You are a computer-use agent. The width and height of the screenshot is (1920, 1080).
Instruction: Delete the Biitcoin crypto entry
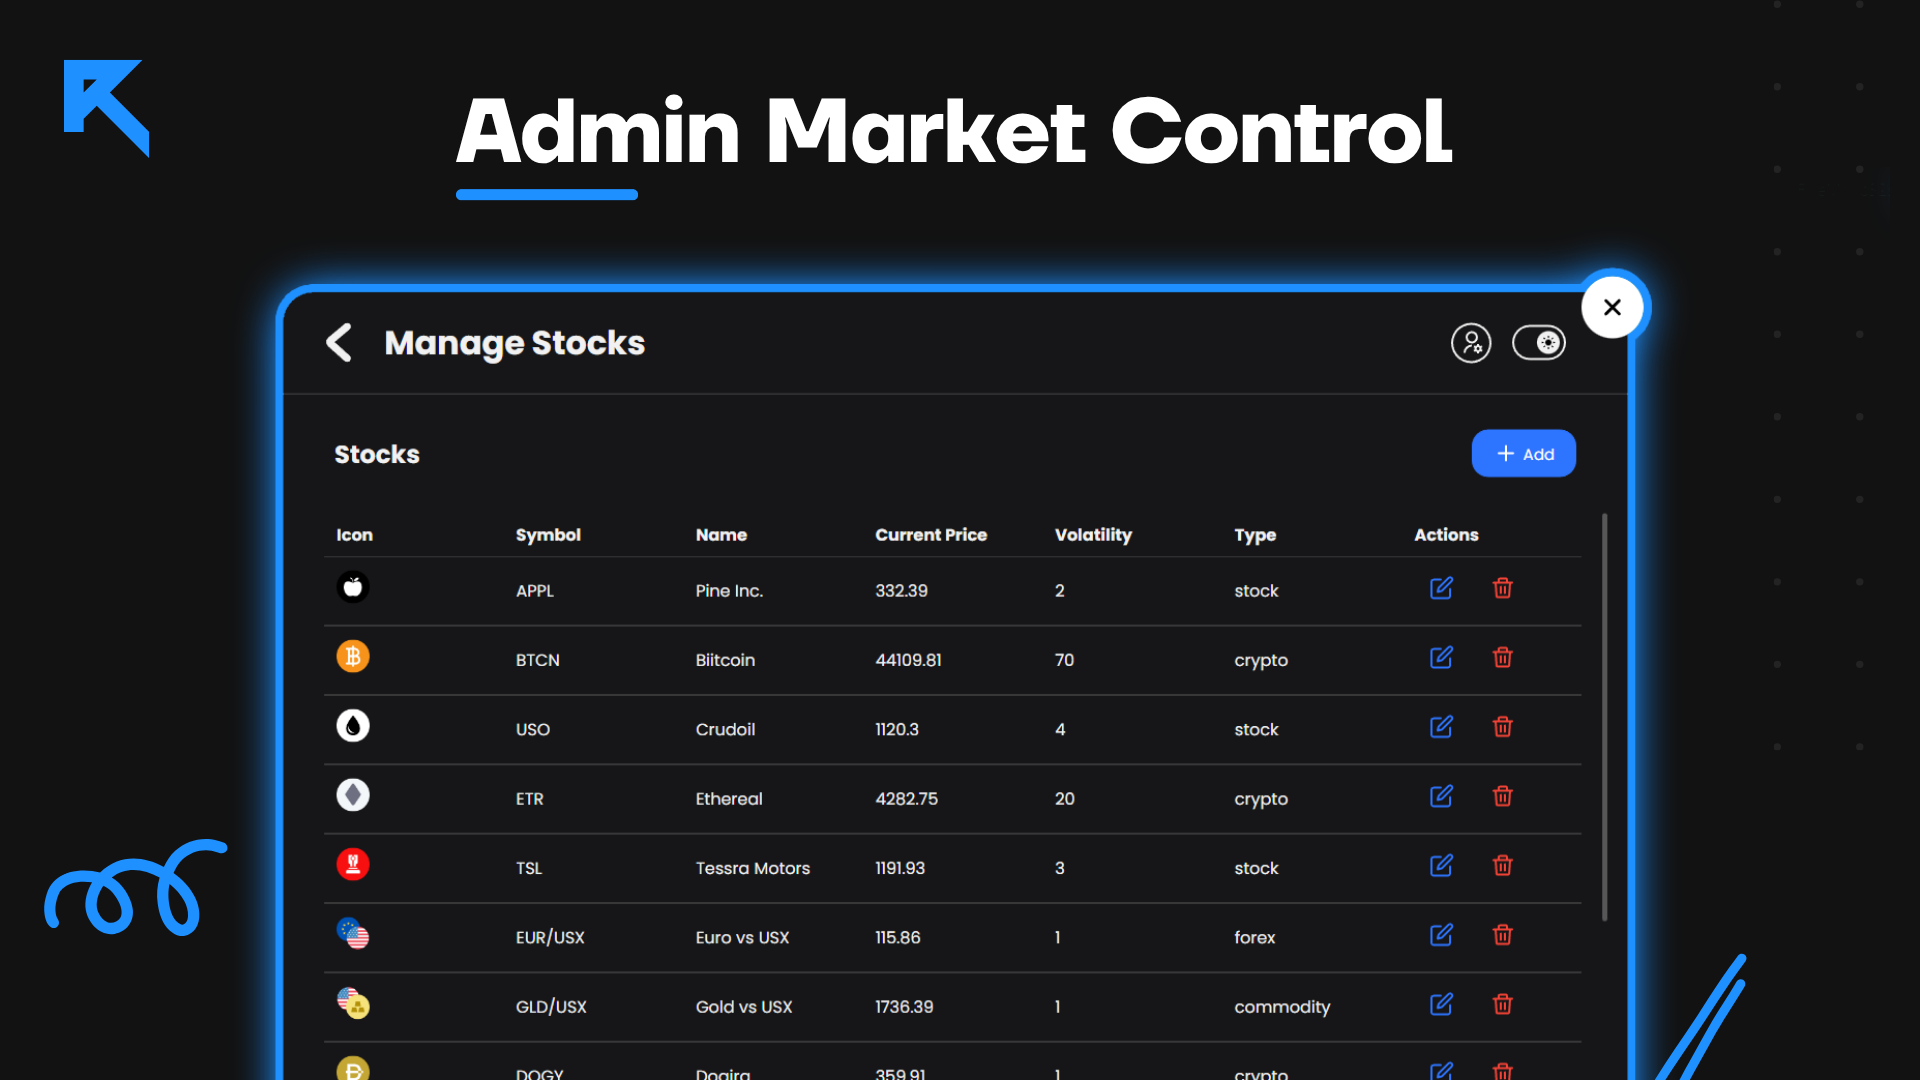[1503, 658]
